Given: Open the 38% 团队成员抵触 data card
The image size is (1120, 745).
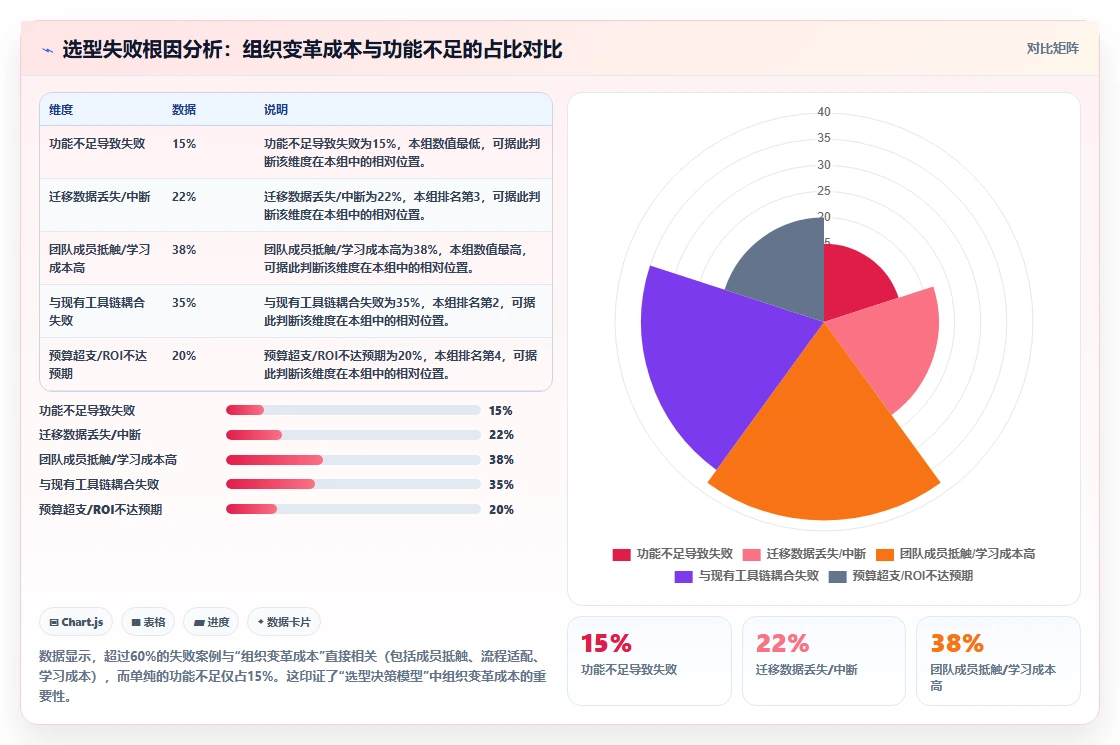Looking at the screenshot, I should 998,661.
